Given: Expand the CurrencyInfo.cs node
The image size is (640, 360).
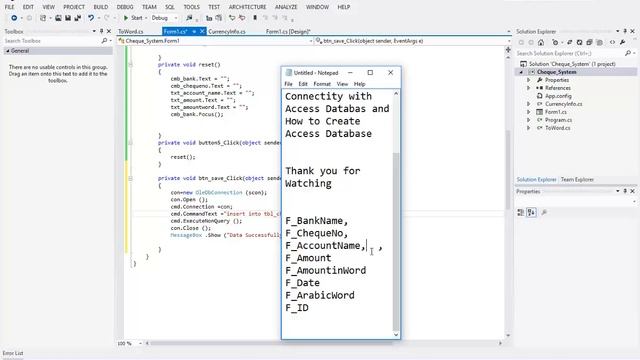Looking at the screenshot, I should coord(529,104).
